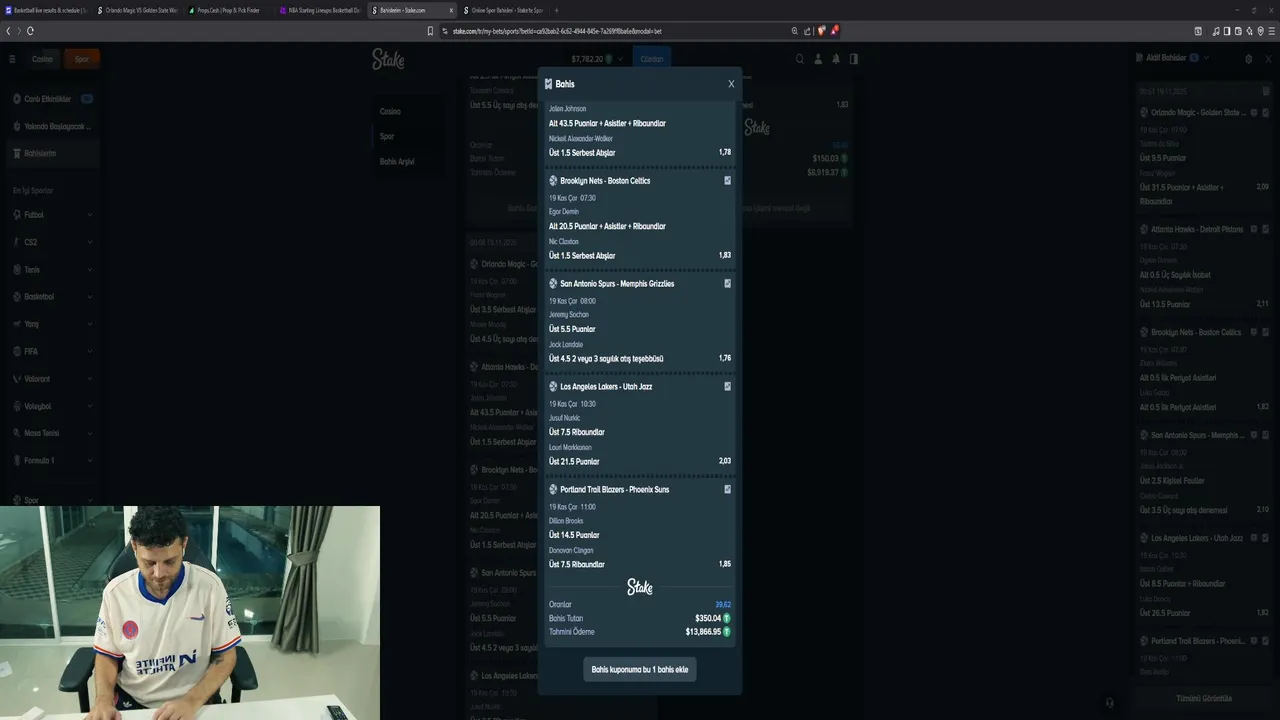The height and width of the screenshot is (720, 1280).
Task: Click the Masa Tenisi sport icon
Action: pyautogui.click(x=17, y=433)
